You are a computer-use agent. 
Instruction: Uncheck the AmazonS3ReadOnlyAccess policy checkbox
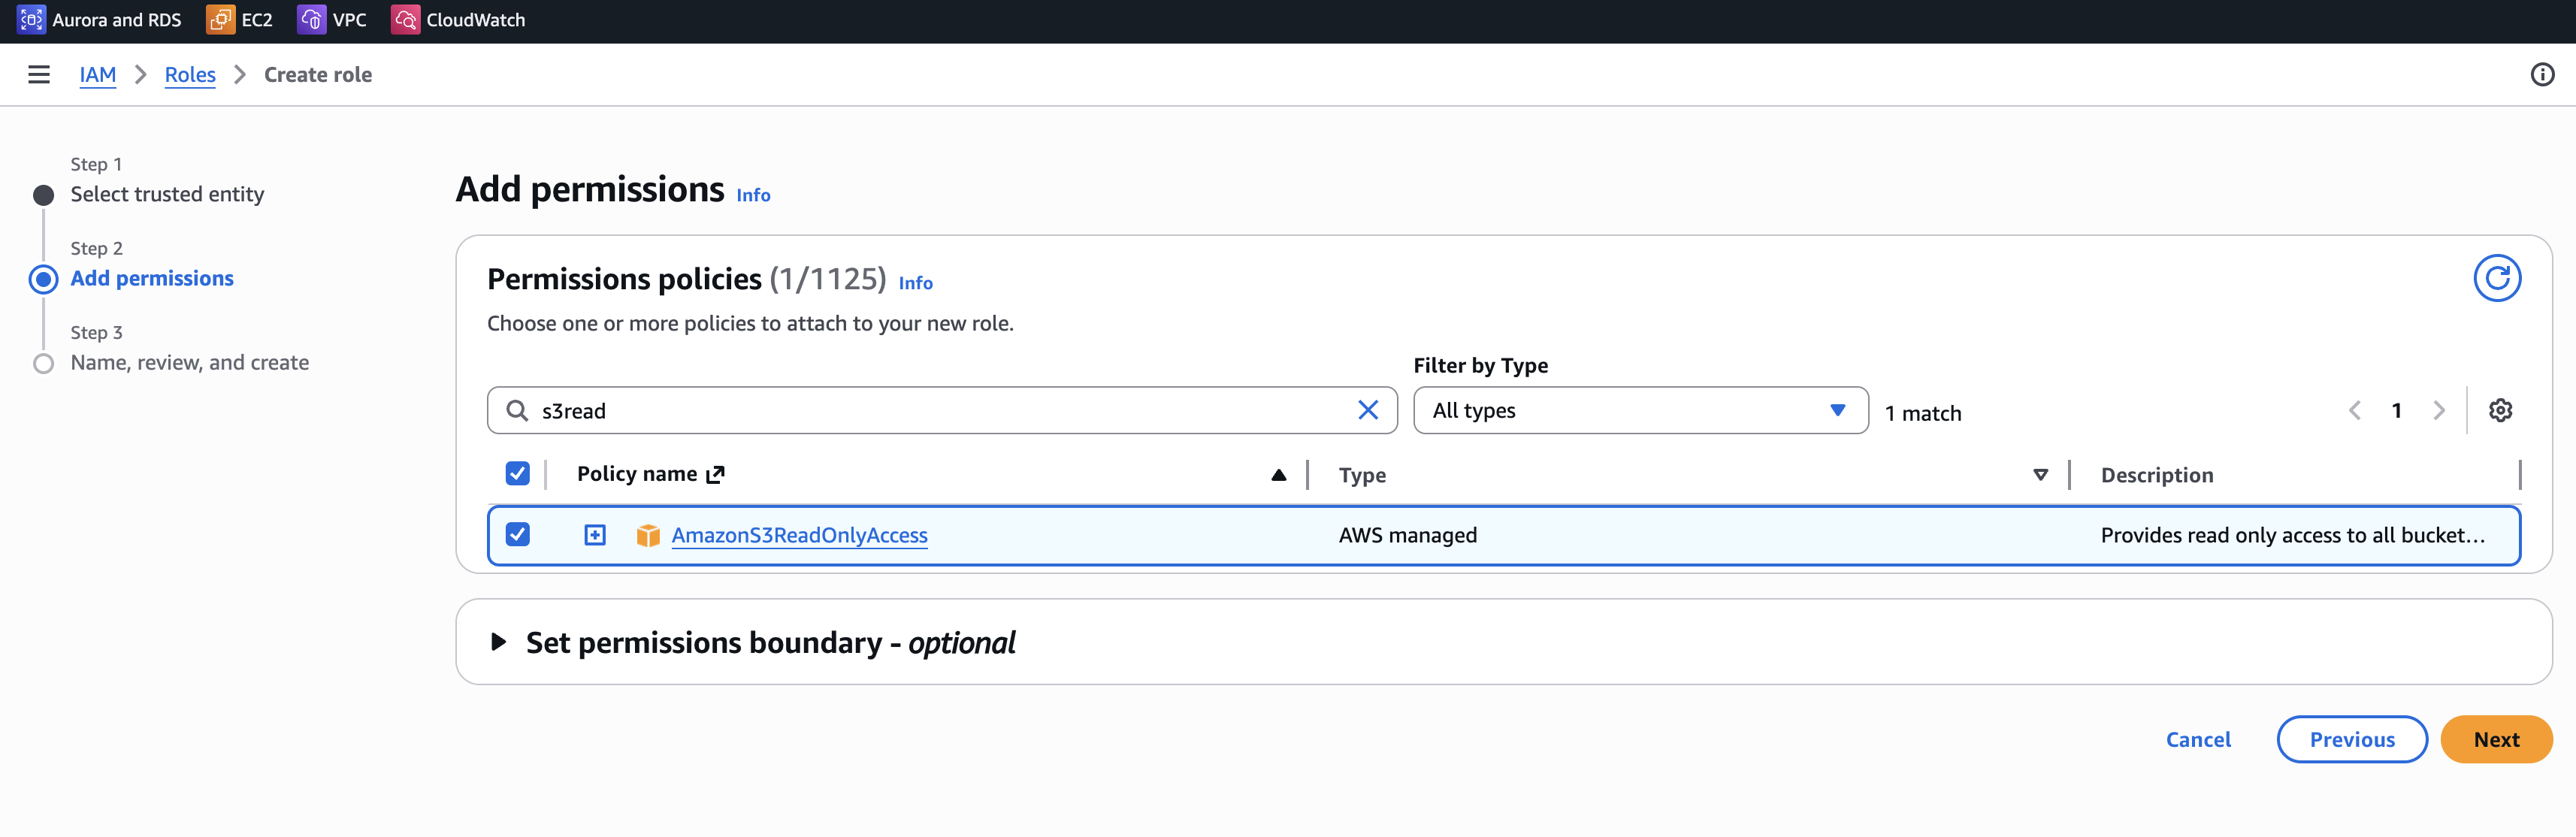[517, 535]
